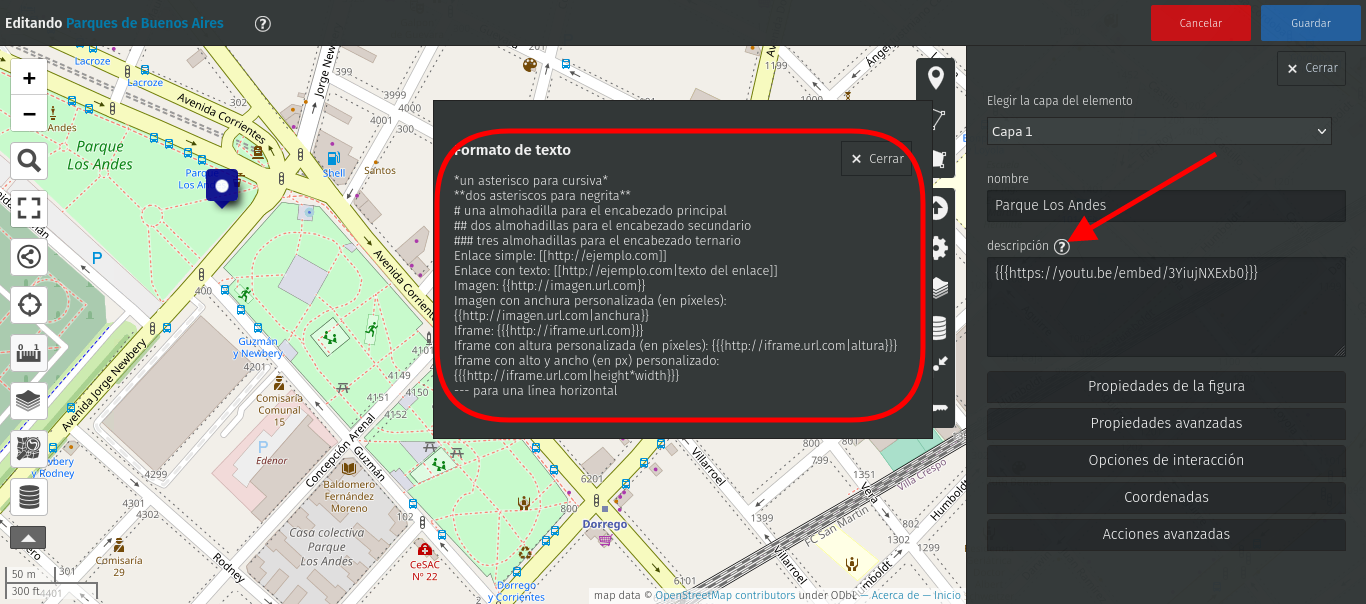
Task: Toggle fullscreen map view
Action: point(29,208)
